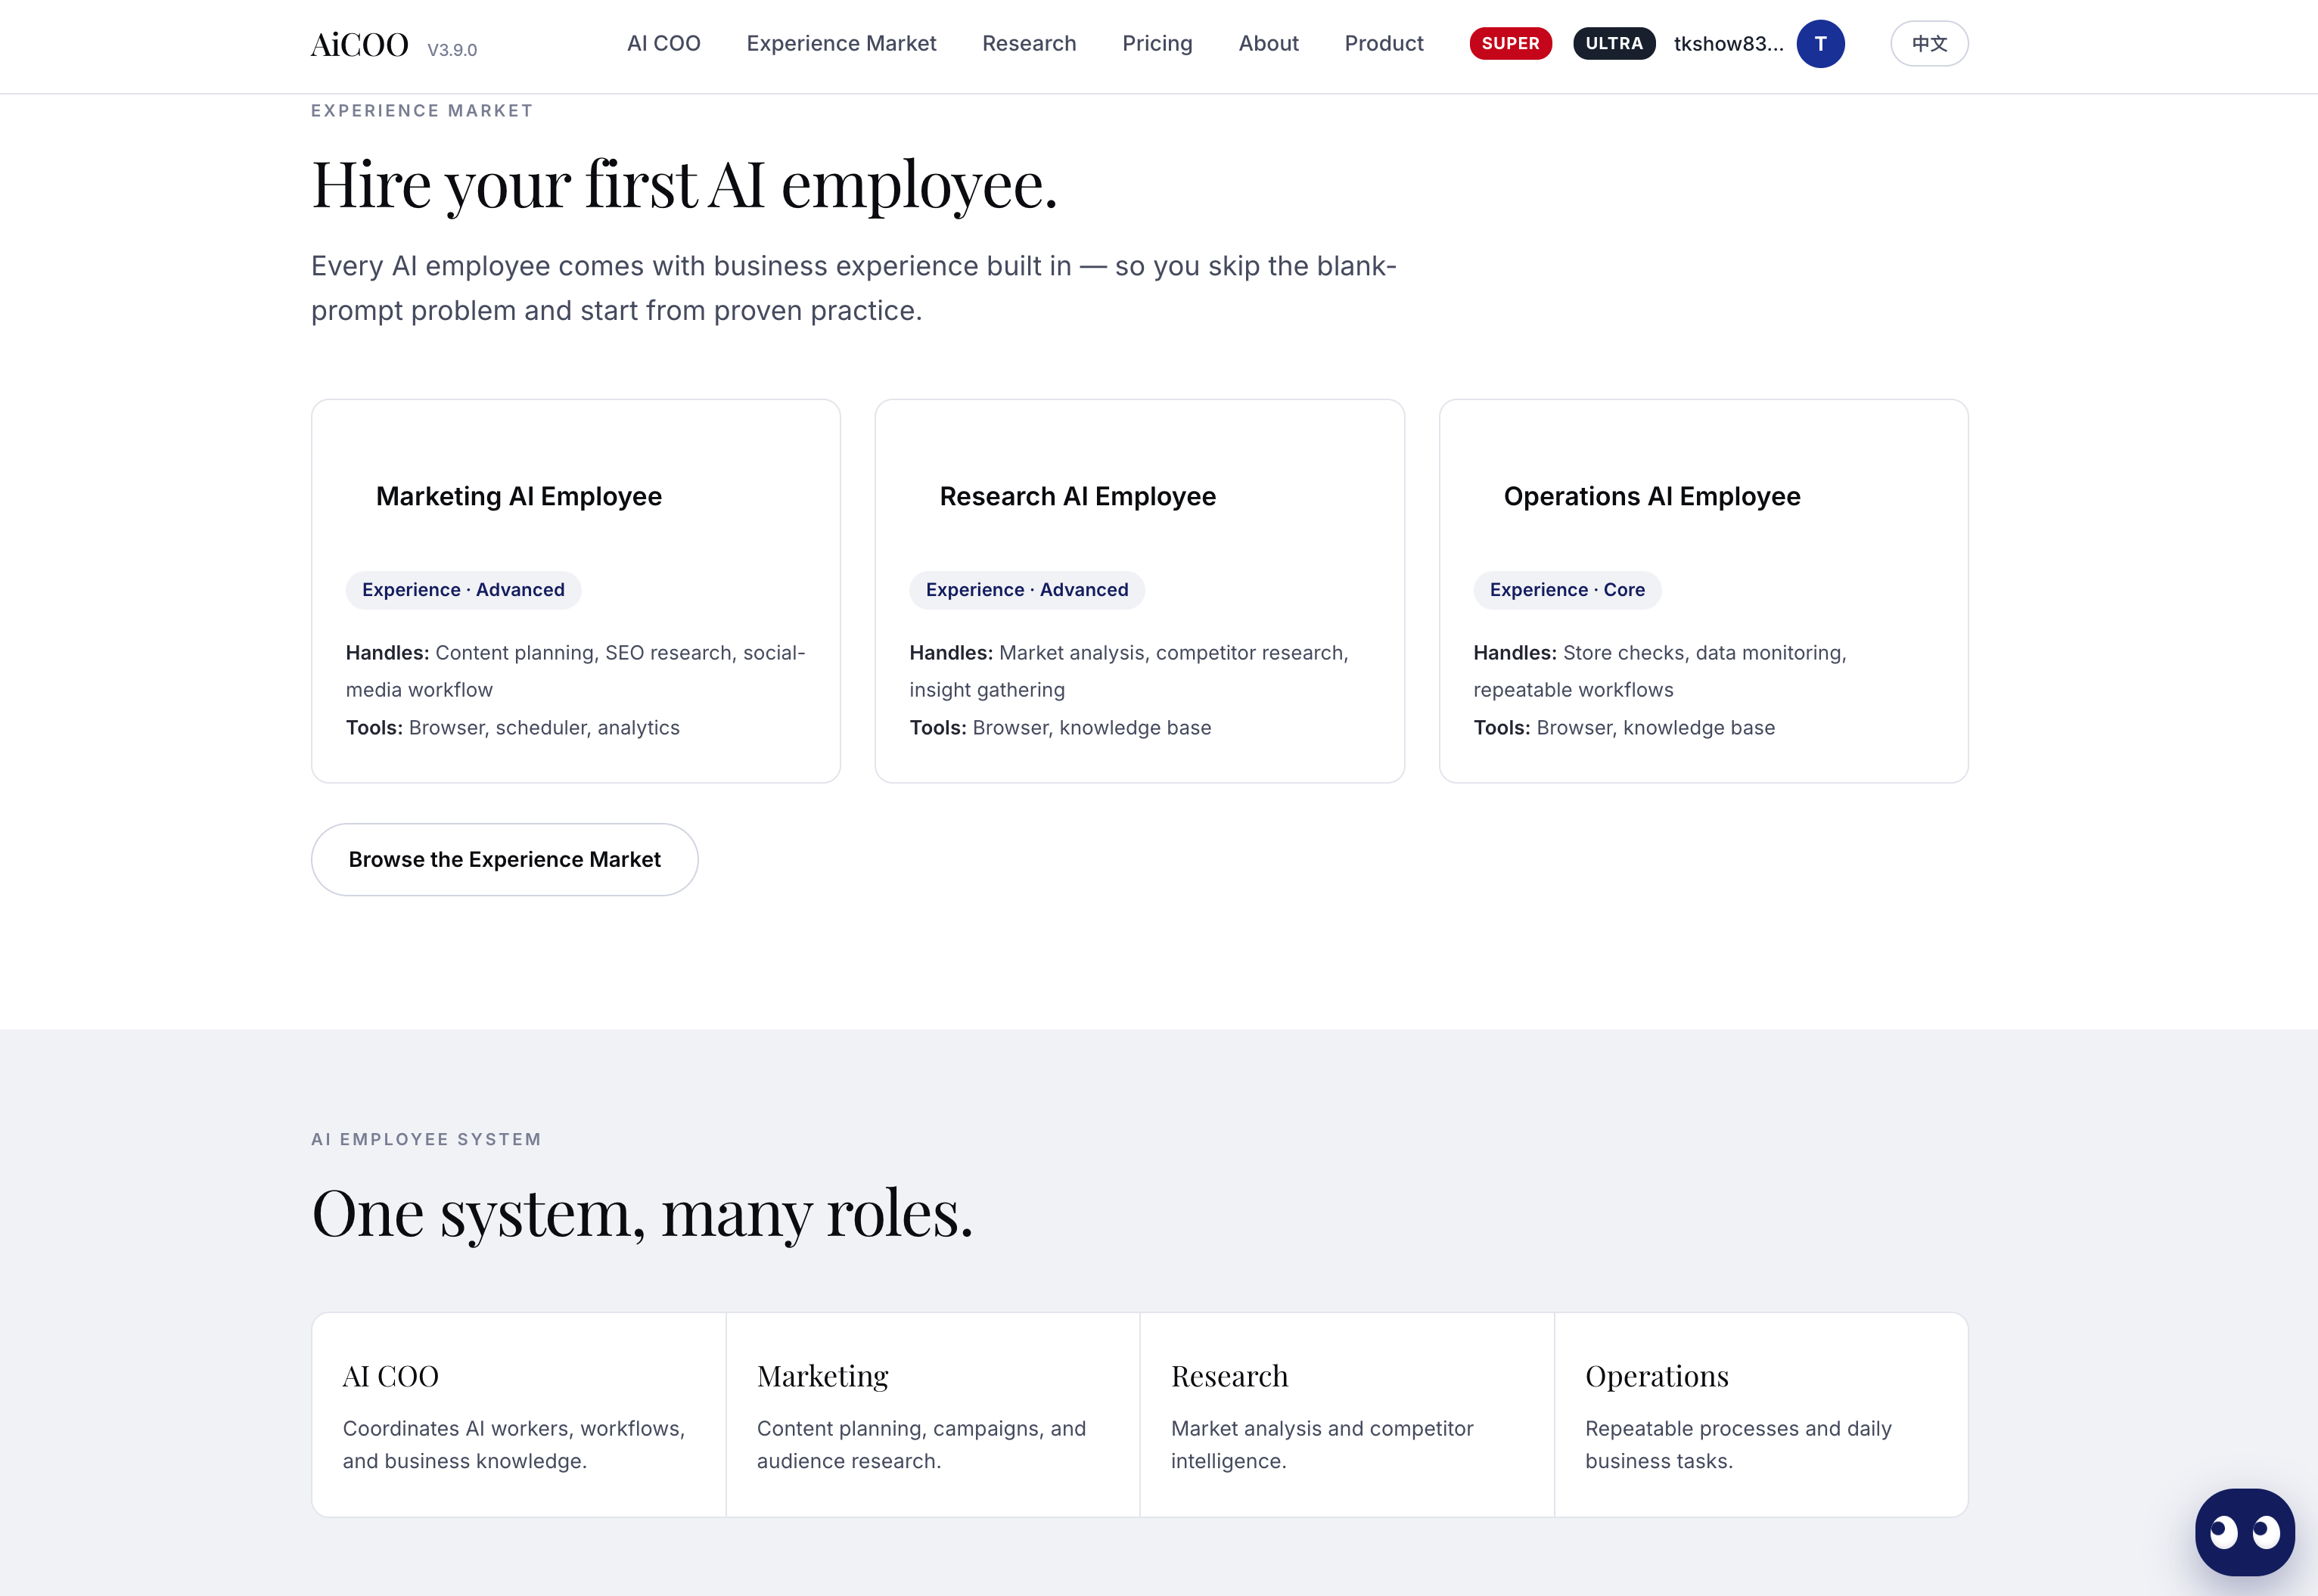This screenshot has width=2318, height=1596.
Task: Click the 'One system, many roles.' heading
Action: pos(642,1214)
